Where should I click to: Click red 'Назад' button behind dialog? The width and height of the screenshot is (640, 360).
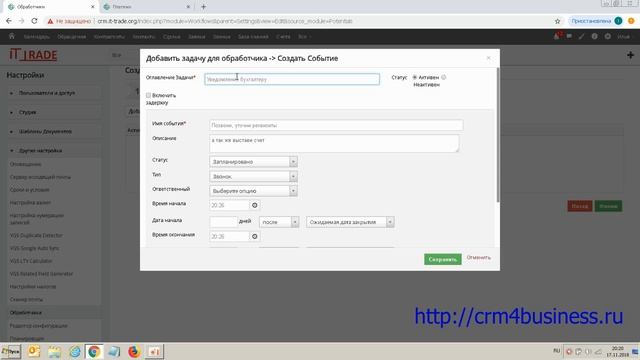pos(580,206)
